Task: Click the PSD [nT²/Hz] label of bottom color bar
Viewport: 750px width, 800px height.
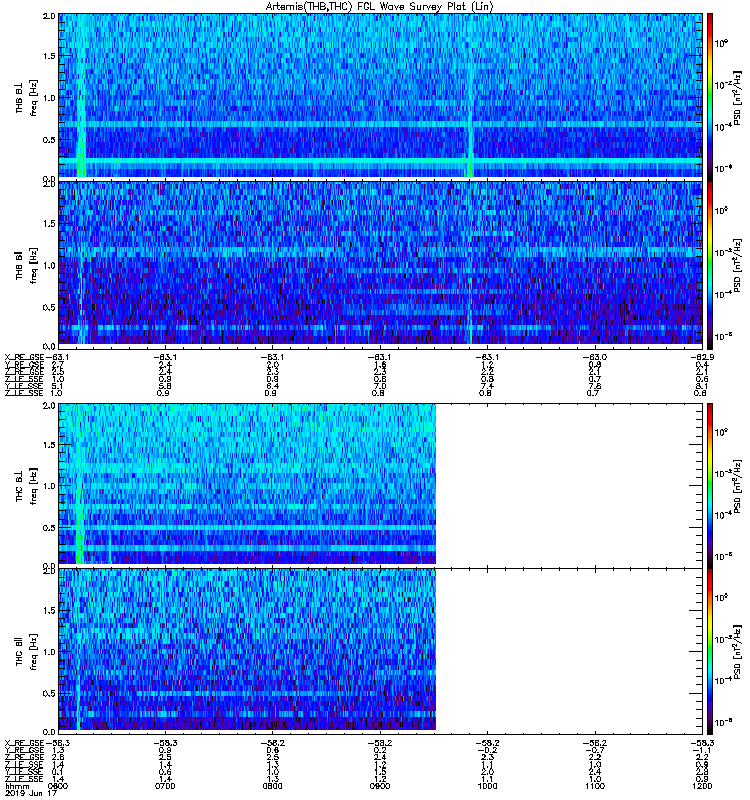Action: tap(737, 652)
